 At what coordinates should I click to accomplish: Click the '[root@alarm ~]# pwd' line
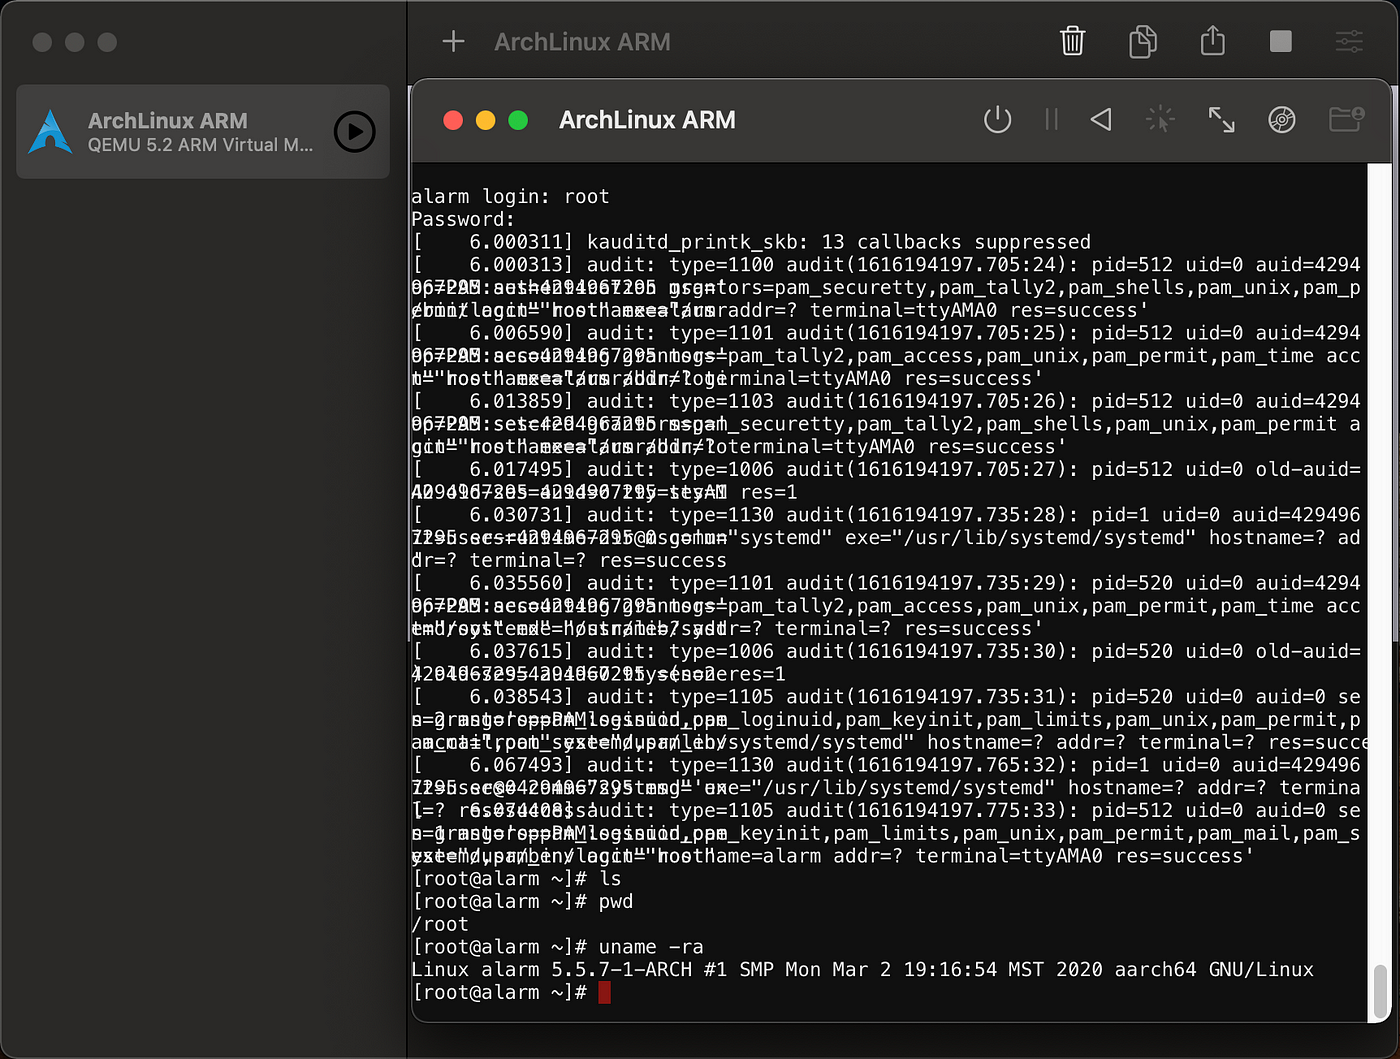[x=522, y=902]
